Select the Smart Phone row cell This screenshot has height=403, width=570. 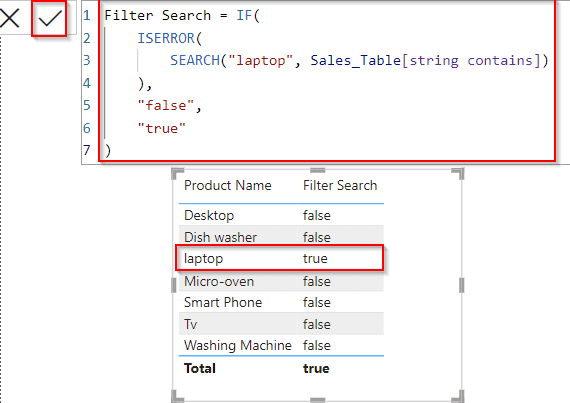[223, 302]
